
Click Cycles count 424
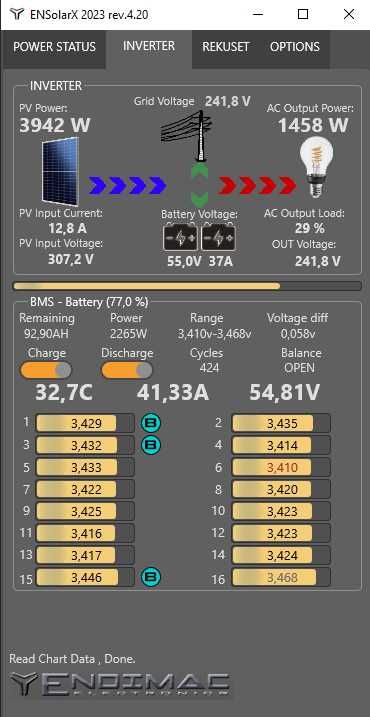(209, 368)
